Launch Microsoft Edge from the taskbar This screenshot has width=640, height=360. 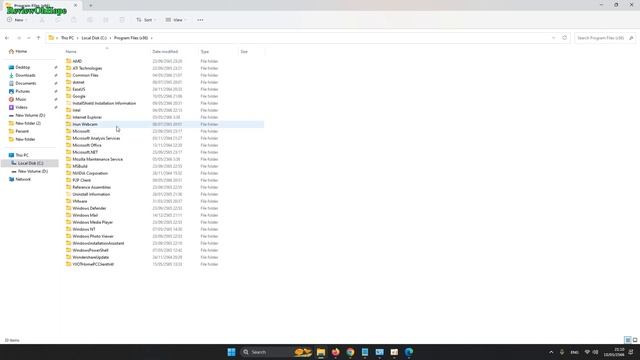[x=409, y=352]
